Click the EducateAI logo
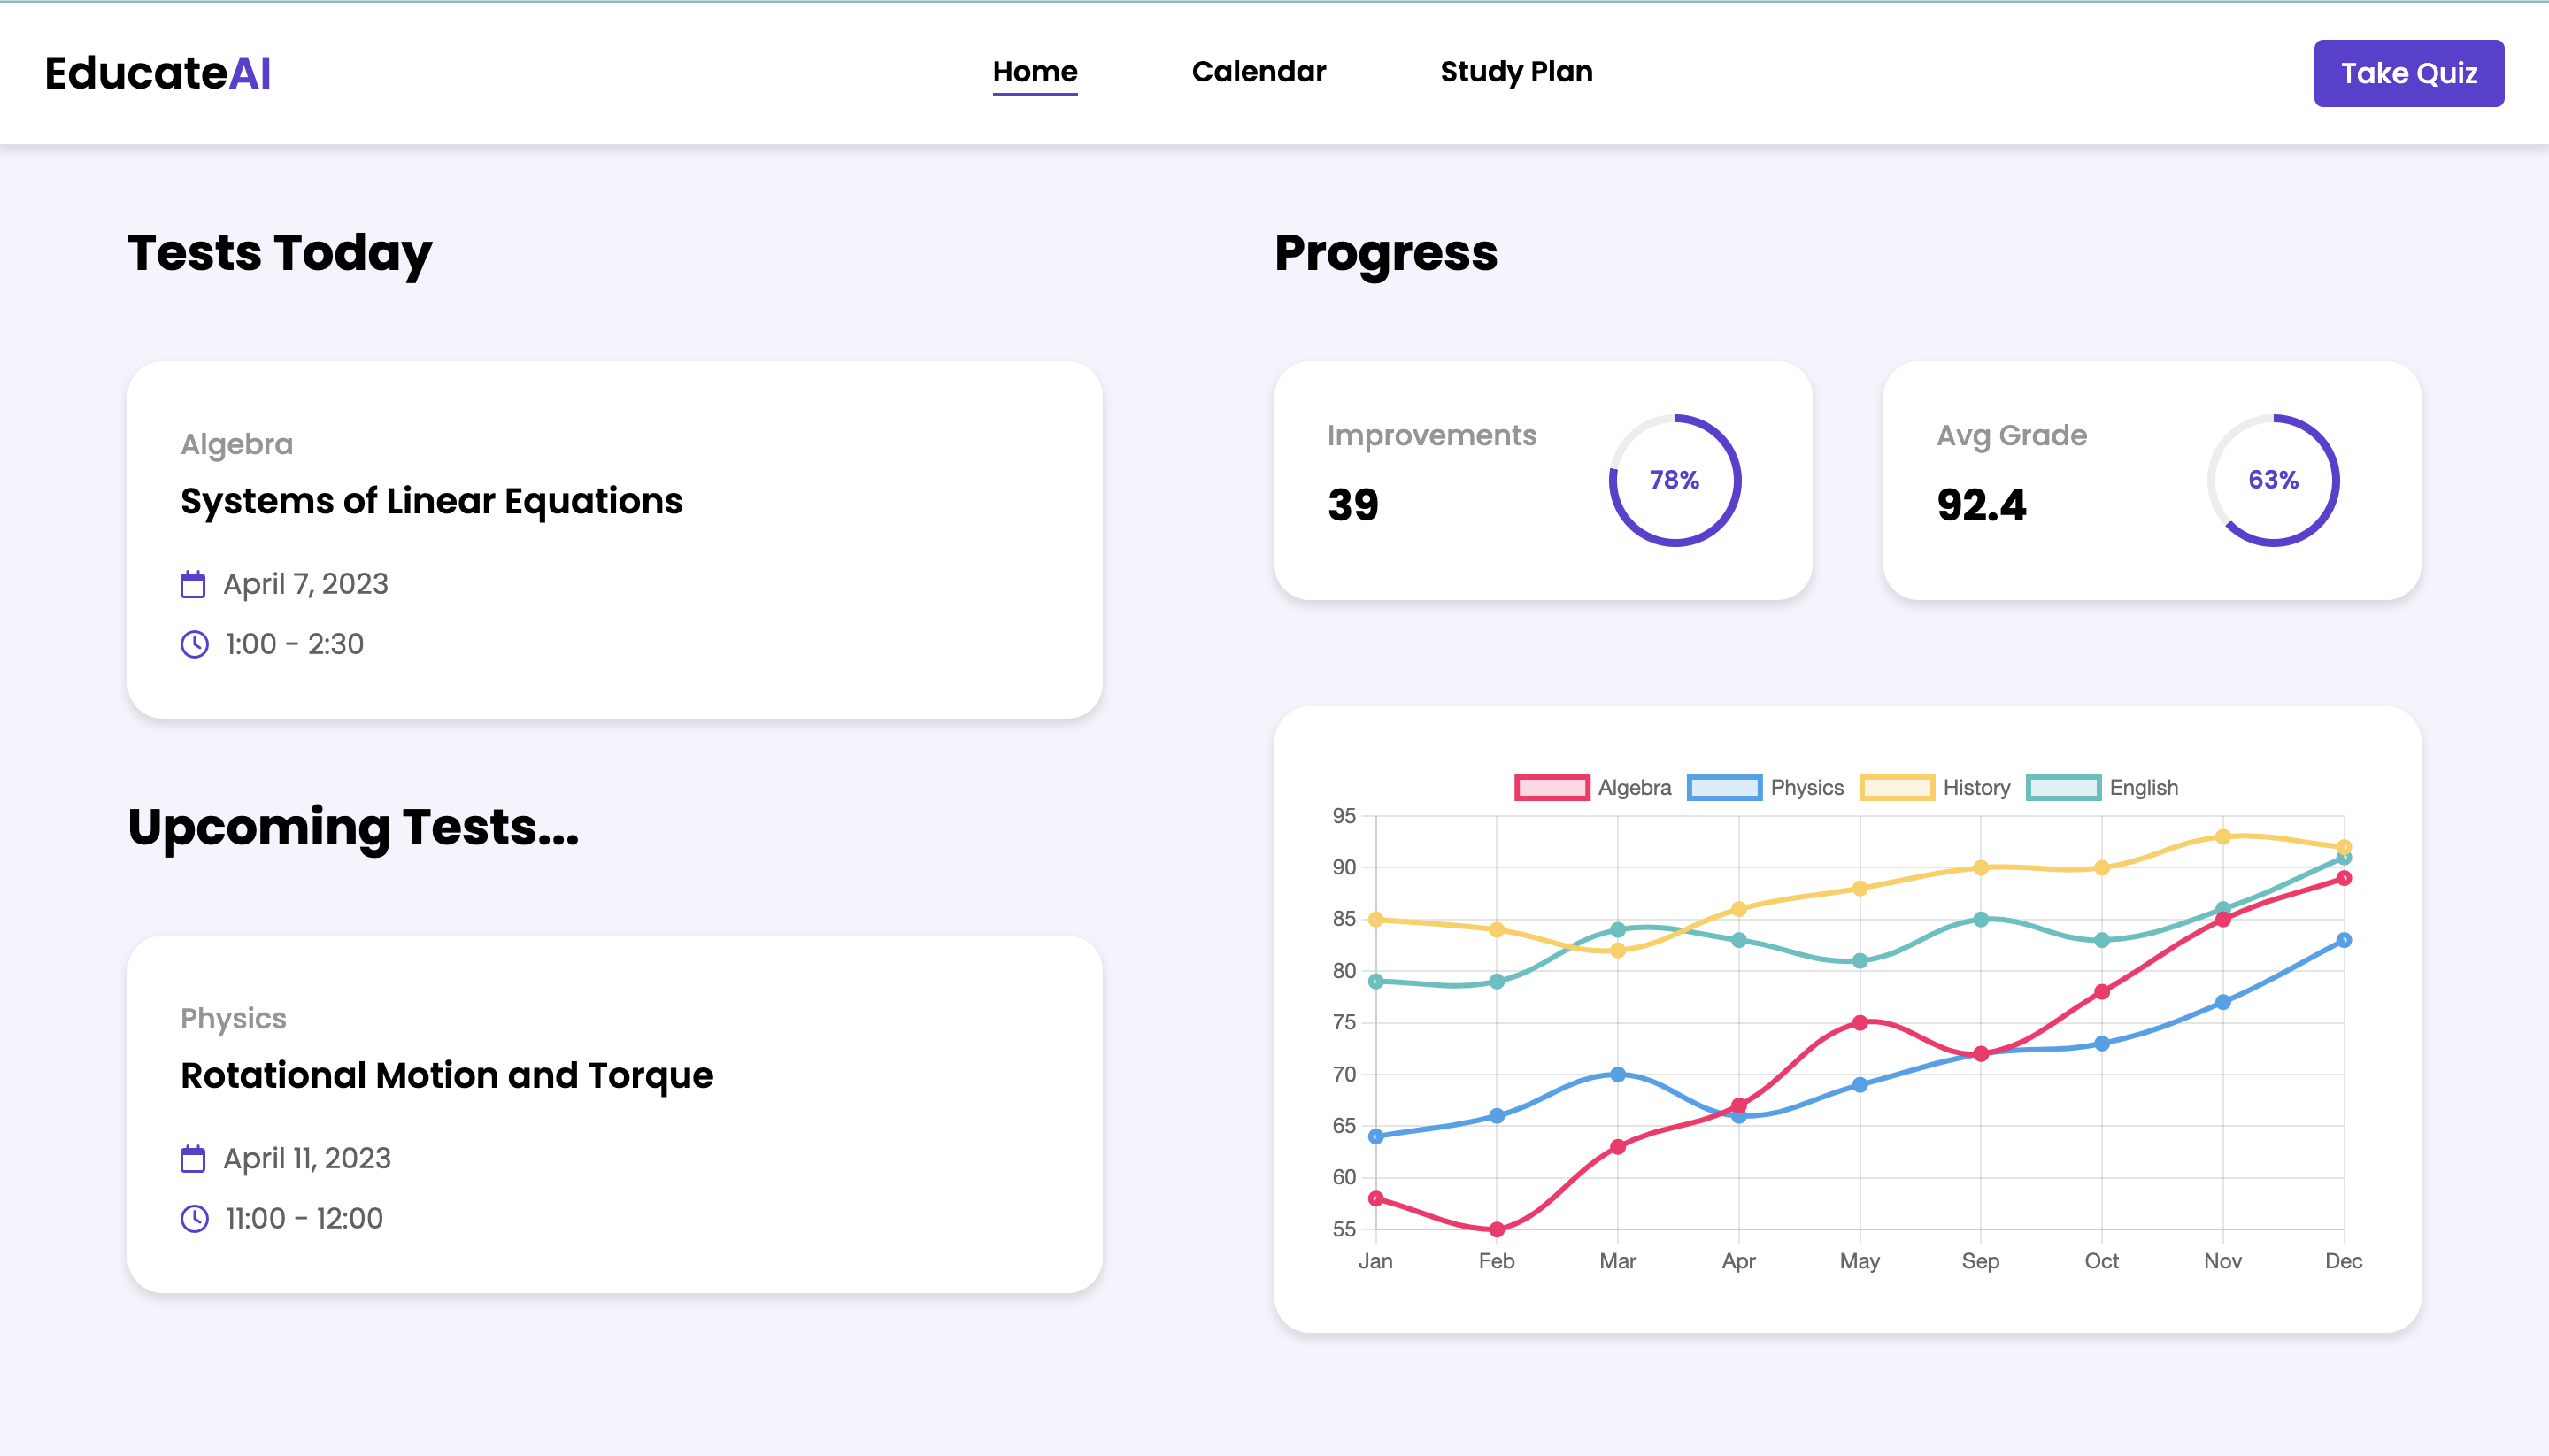The height and width of the screenshot is (1456, 2549). 158,73
